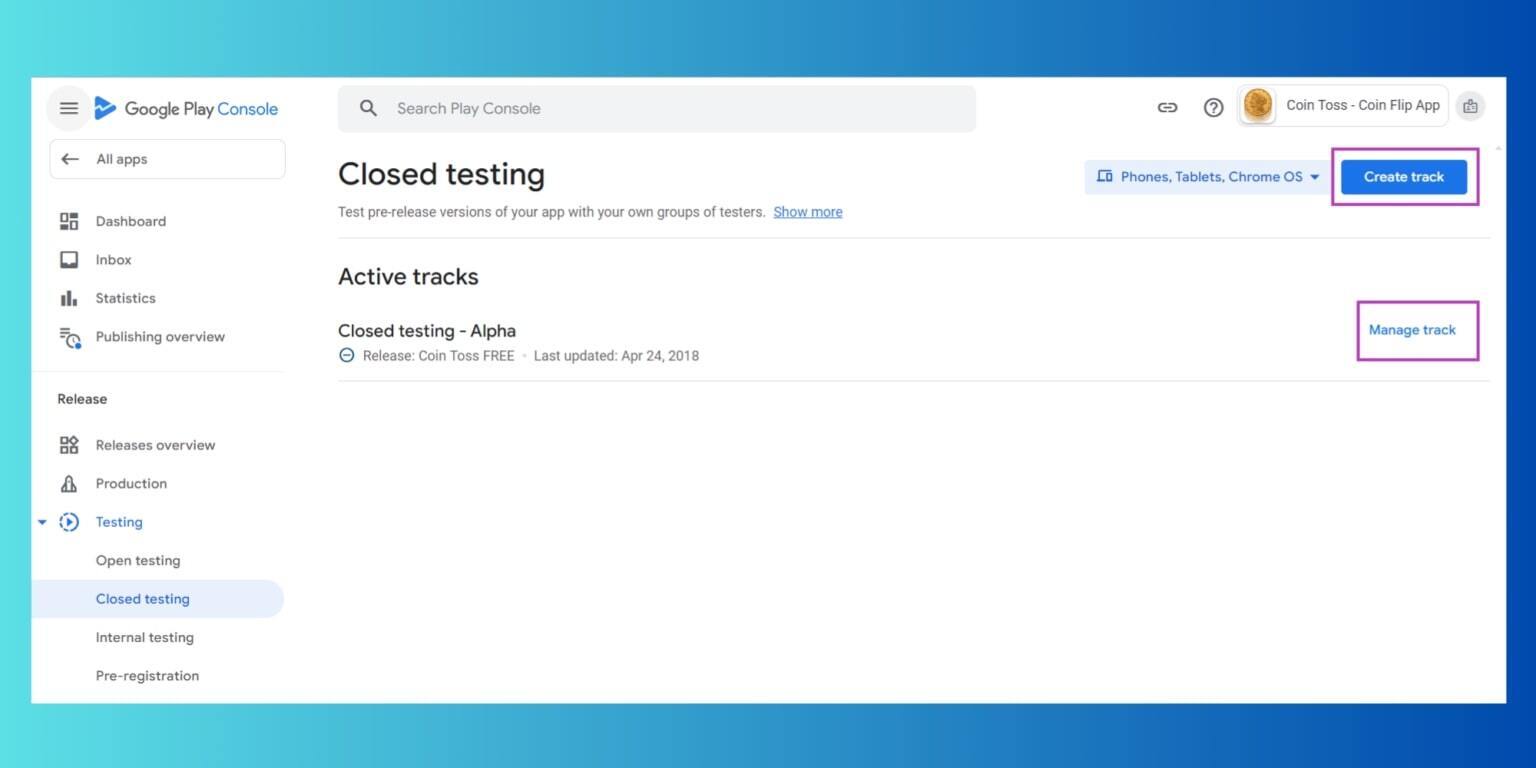Click the Show more link

[x=808, y=212]
